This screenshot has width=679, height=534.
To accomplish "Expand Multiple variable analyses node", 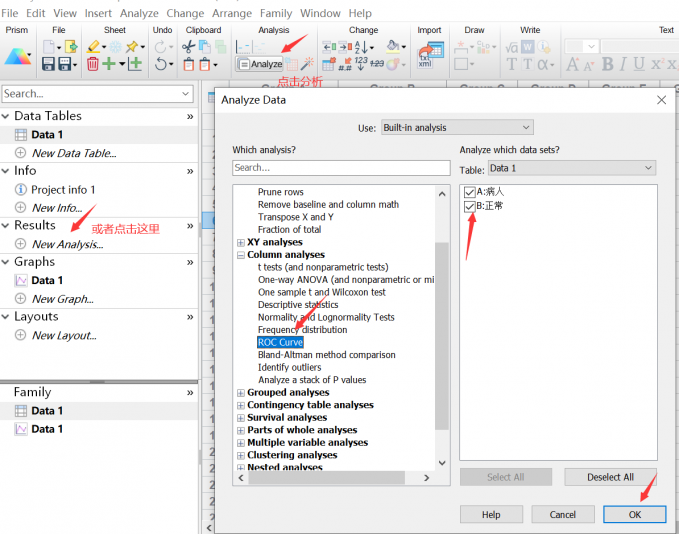I will point(241,443).
